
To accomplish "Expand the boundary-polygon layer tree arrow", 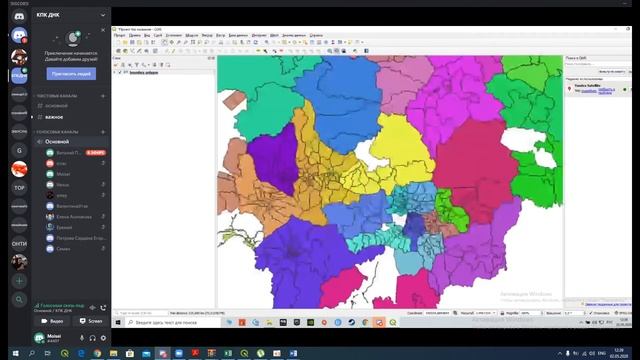I will click(x=115, y=72).
